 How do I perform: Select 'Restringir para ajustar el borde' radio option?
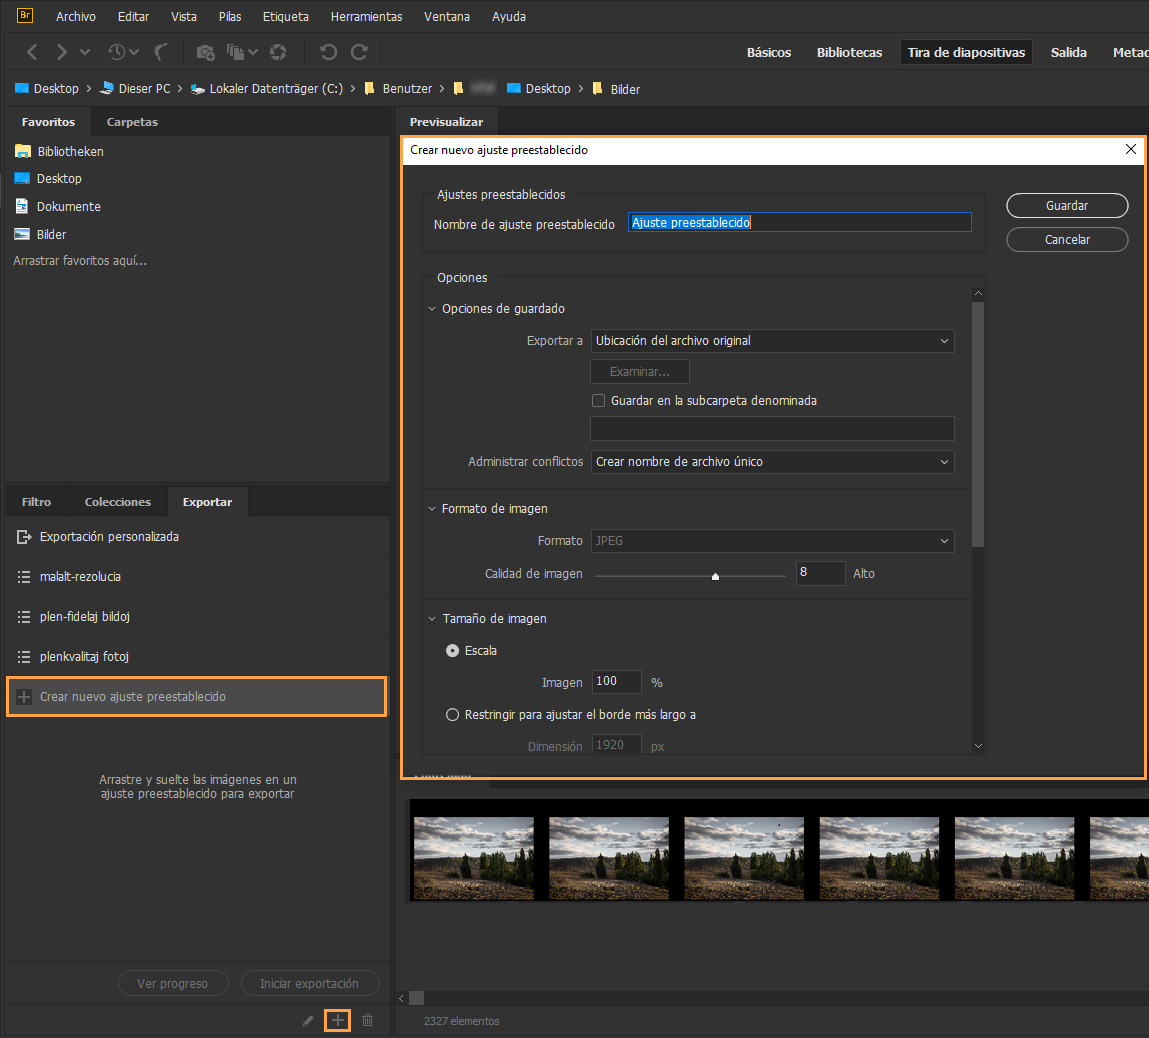coord(453,715)
